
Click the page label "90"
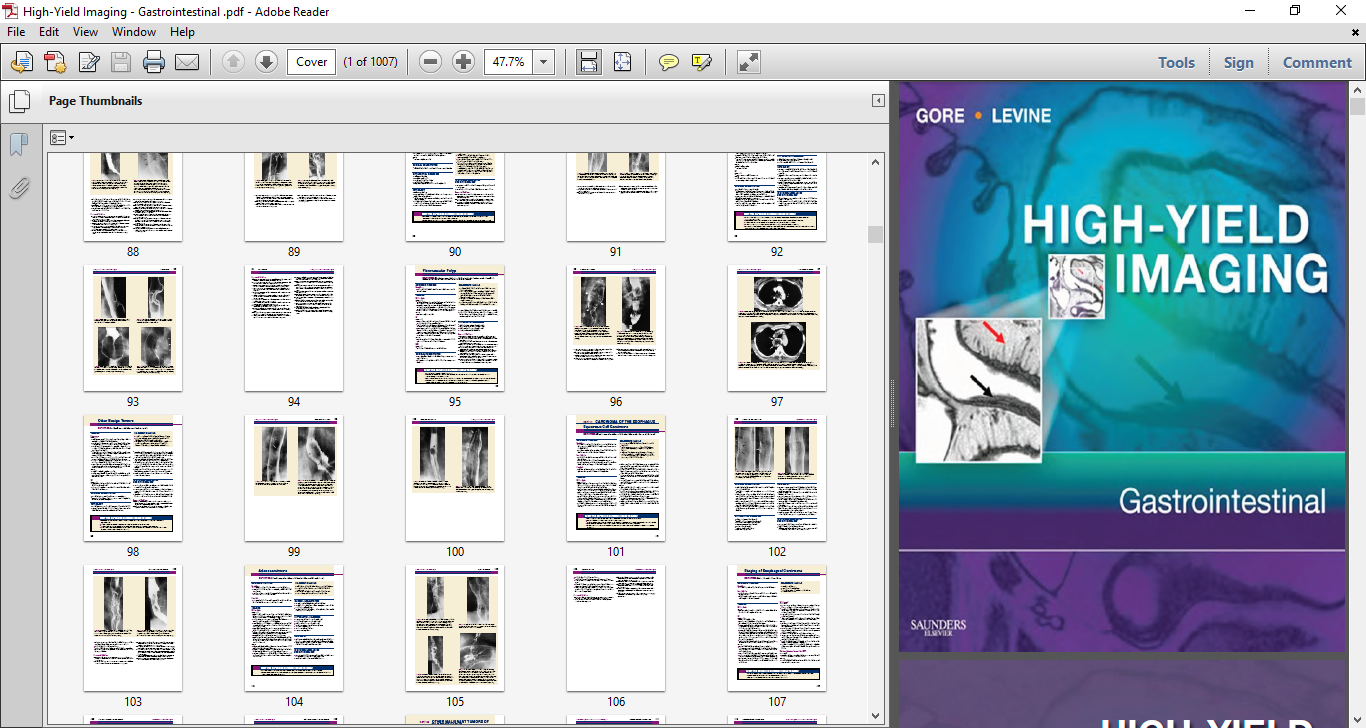455,252
